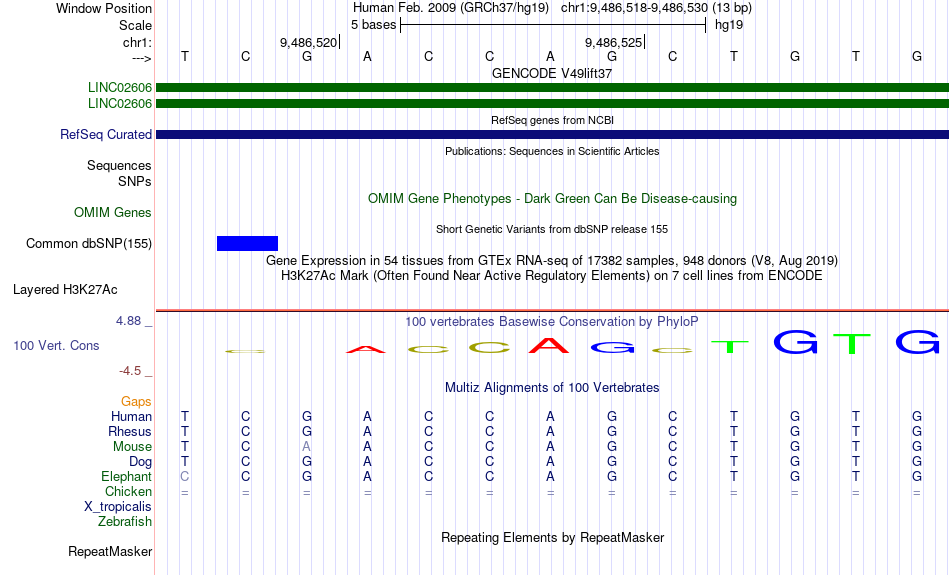Viewport: 950px width, 575px height.
Task: Click the 9,486,525 position marker
Action: 614,42
